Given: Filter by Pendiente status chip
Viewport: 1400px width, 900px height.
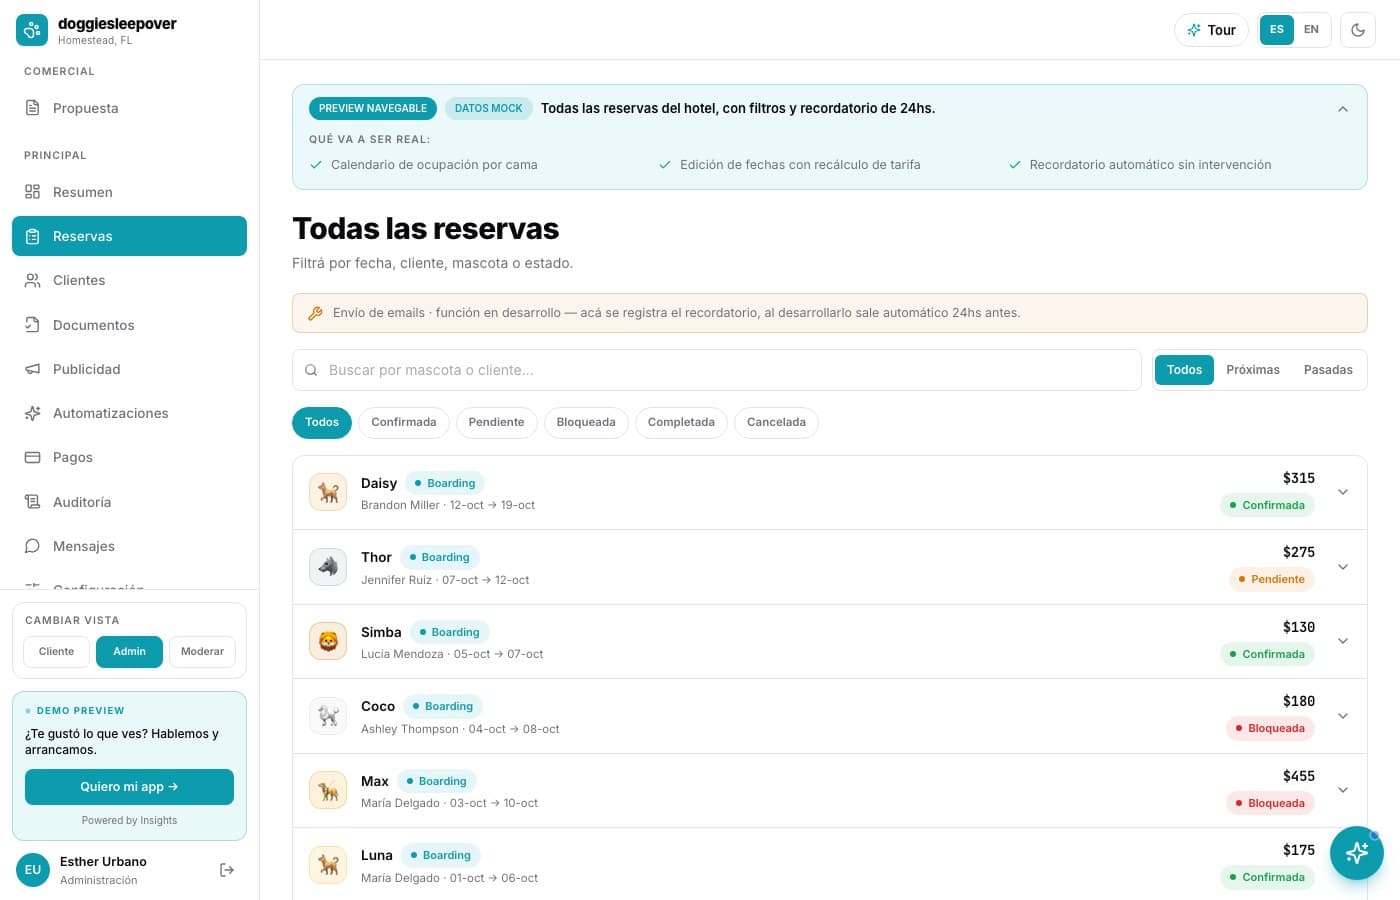Looking at the screenshot, I should coord(496,423).
